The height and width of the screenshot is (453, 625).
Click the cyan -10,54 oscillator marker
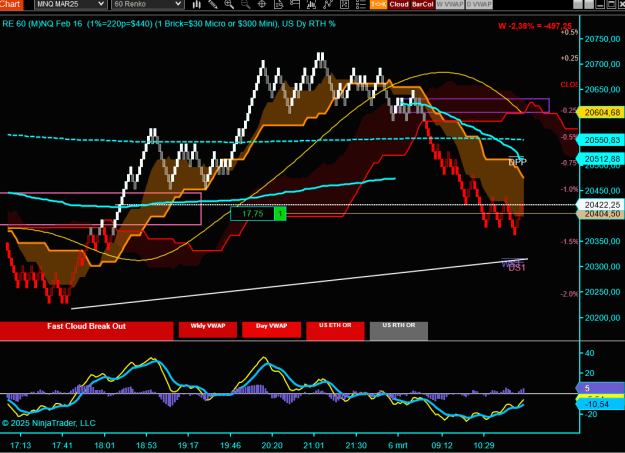click(601, 404)
